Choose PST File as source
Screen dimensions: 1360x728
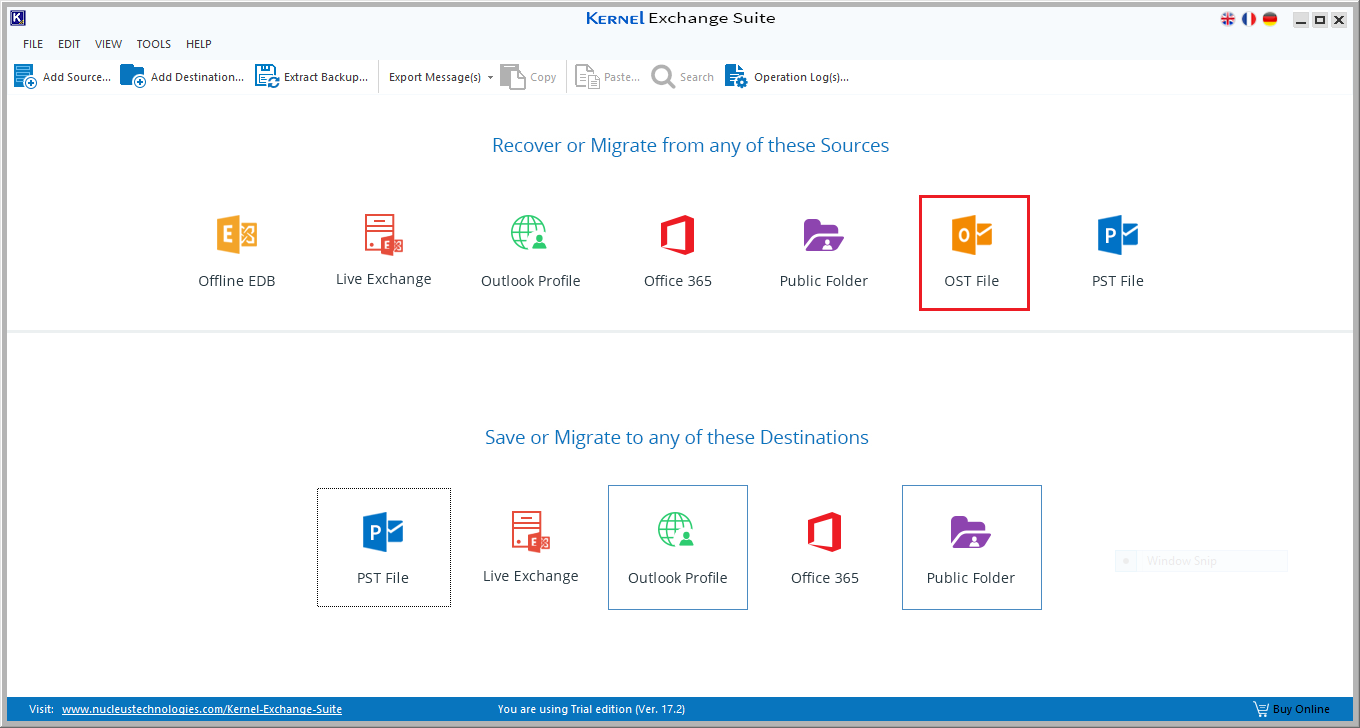pos(1118,253)
